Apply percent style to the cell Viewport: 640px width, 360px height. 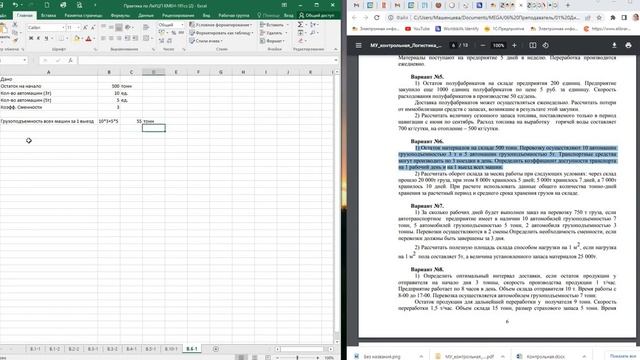[x=173, y=33]
